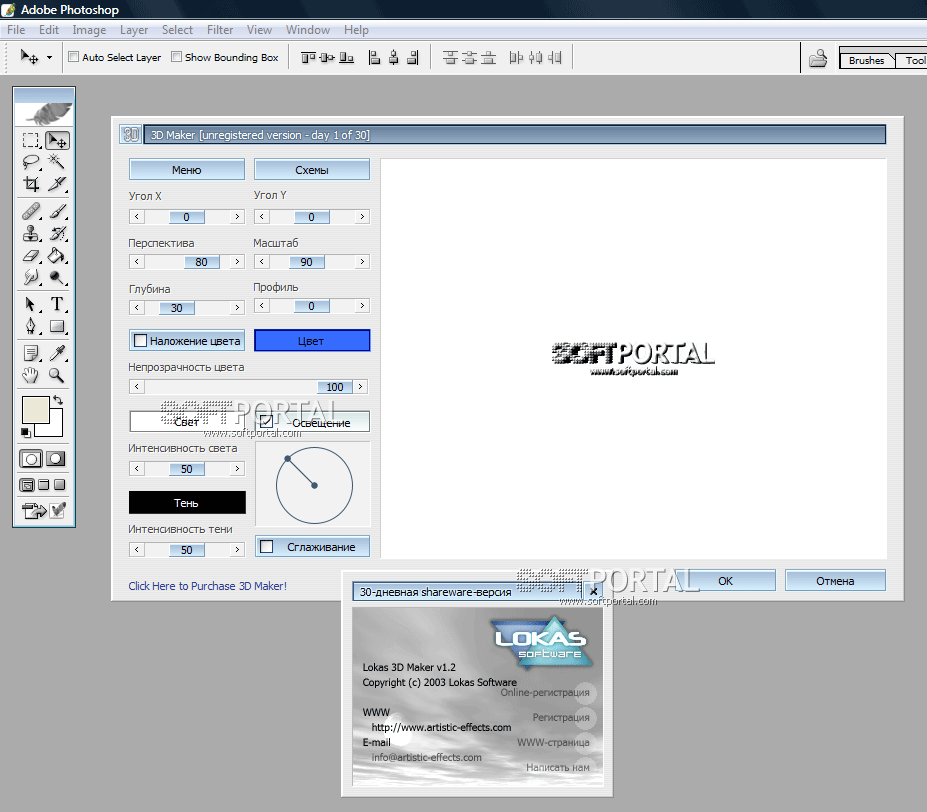Cancel with the Отмена button
The image size is (927, 812).
(x=835, y=581)
